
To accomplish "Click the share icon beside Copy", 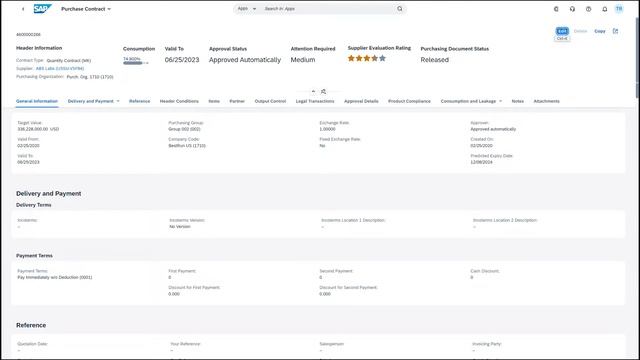I will coord(615,31).
